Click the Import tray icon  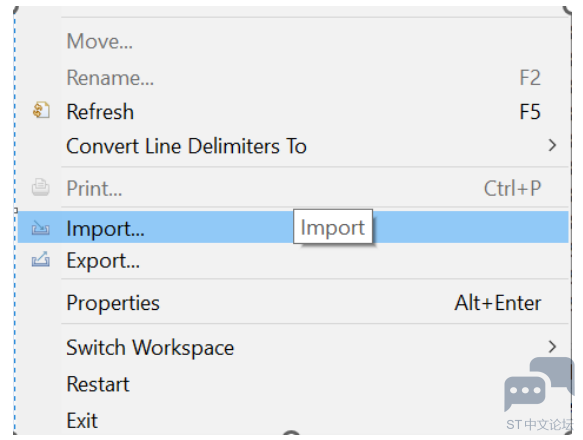click(41, 228)
